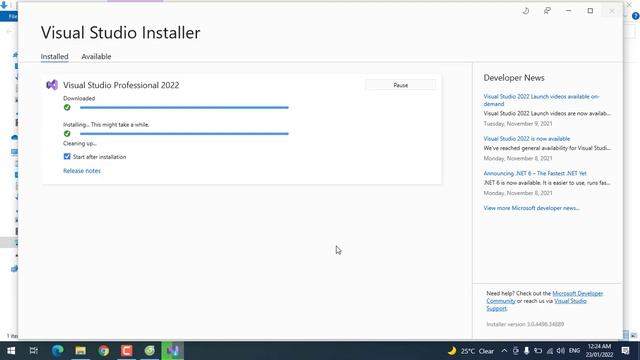Viewport: 640px width, 360px height.
Task: Open Visual Studio 2022 Launch videos news link
Action: [x=541, y=100]
